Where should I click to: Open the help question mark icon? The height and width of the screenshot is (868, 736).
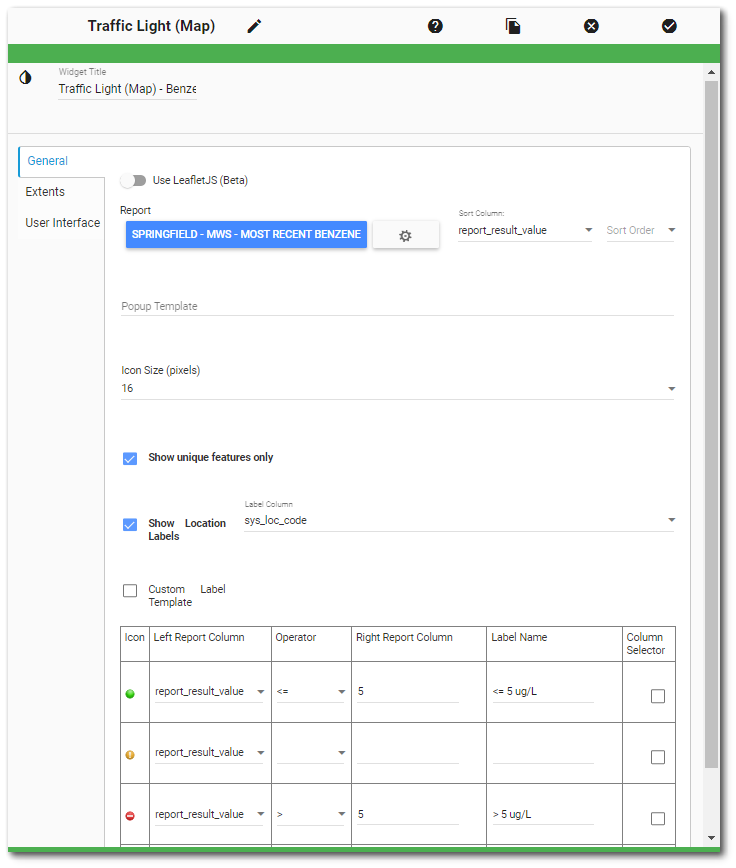tap(435, 26)
